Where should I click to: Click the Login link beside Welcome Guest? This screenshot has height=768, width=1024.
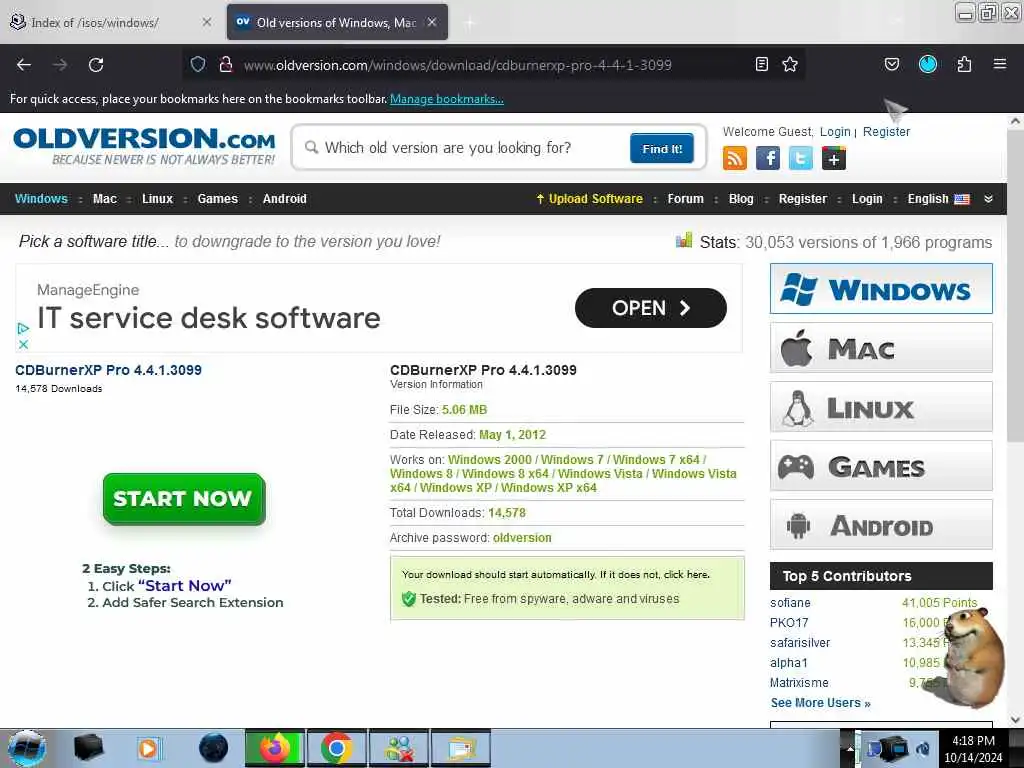835,131
